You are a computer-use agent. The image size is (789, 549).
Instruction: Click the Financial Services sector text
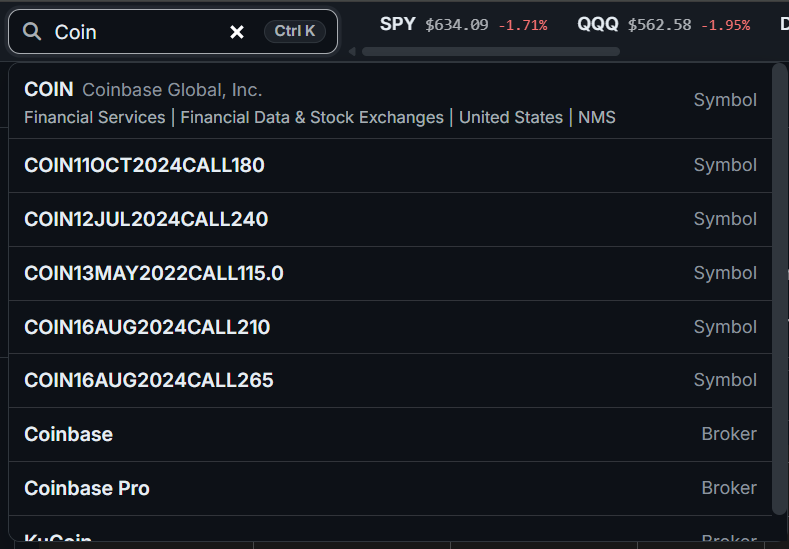click(95, 117)
